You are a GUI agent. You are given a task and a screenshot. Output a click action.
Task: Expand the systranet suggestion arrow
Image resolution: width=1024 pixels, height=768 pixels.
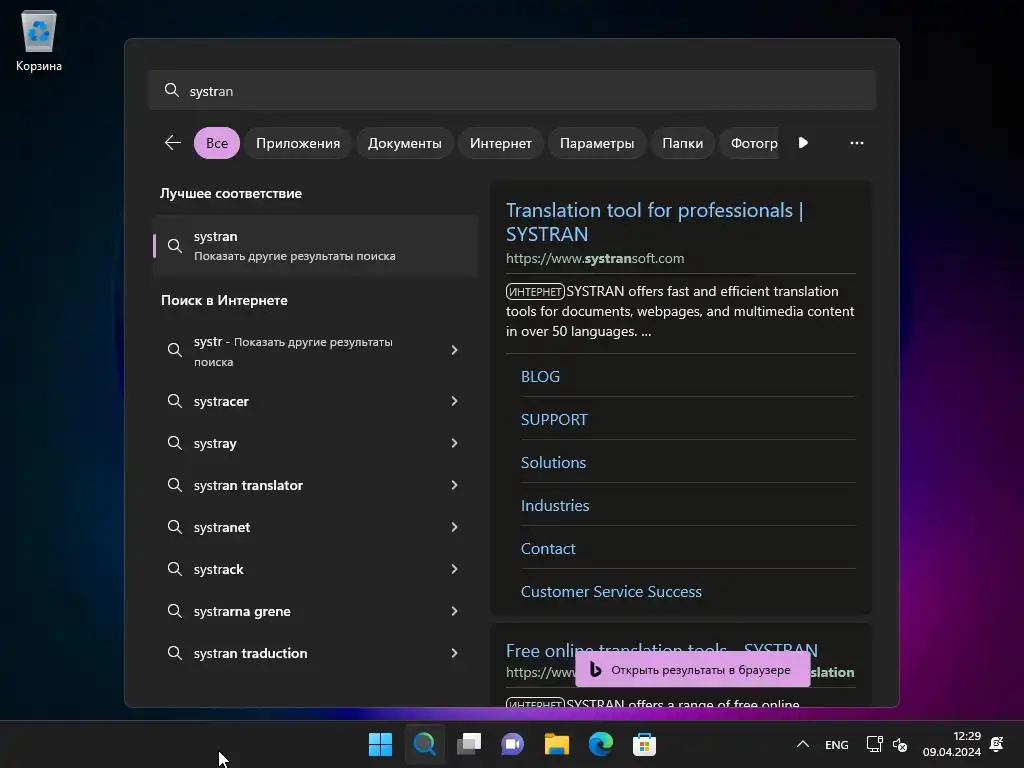coord(454,527)
